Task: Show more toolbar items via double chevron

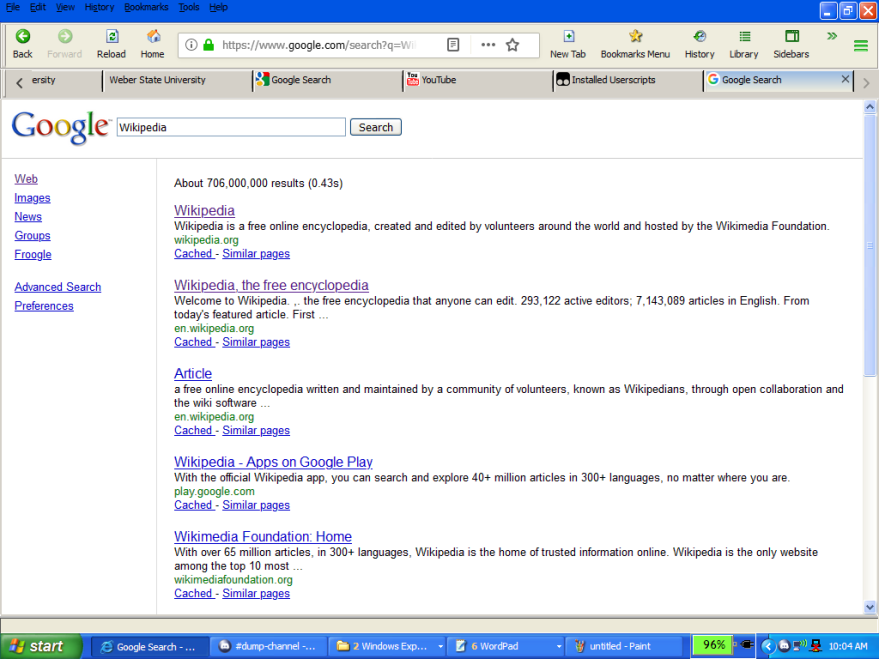Action: [x=832, y=36]
